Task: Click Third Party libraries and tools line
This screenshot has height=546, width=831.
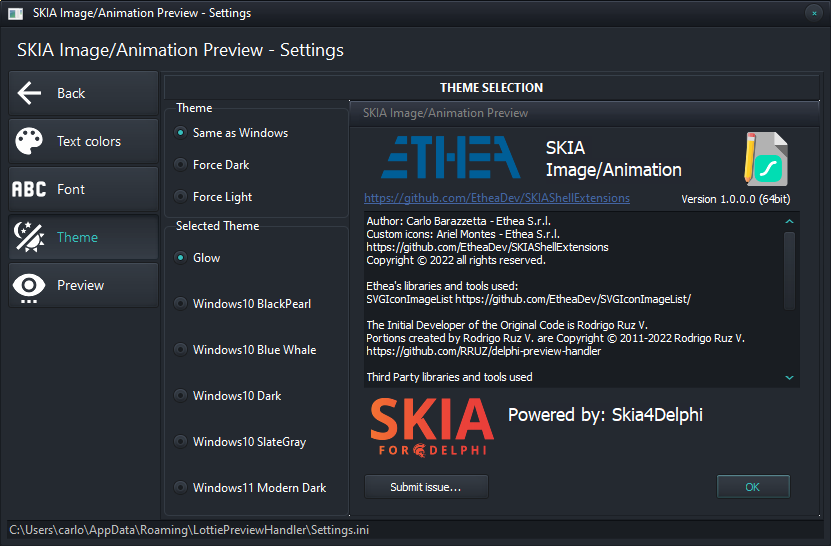Action: (x=449, y=377)
